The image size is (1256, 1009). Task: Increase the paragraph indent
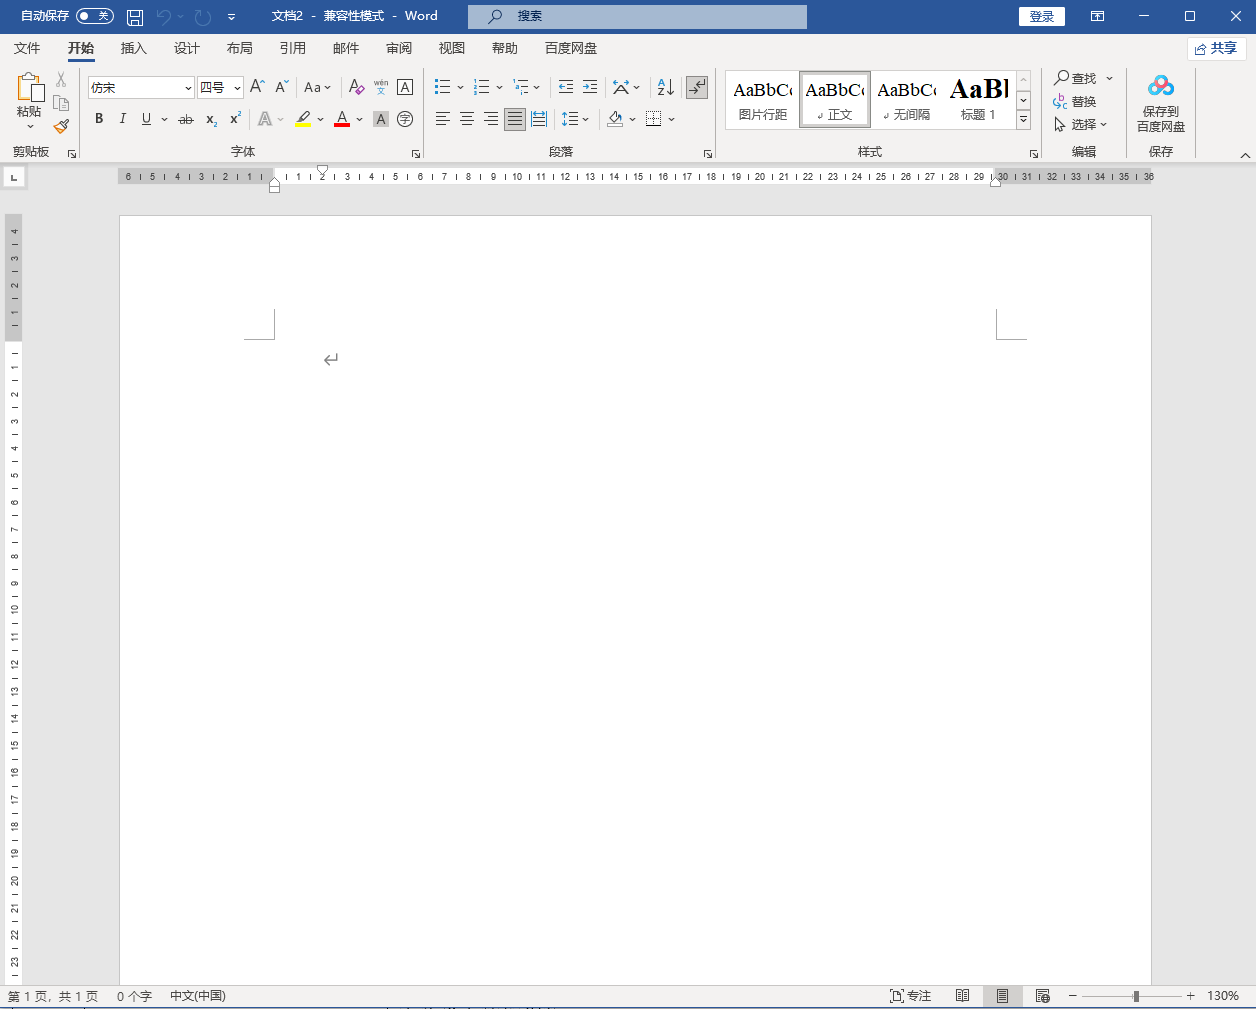point(590,88)
